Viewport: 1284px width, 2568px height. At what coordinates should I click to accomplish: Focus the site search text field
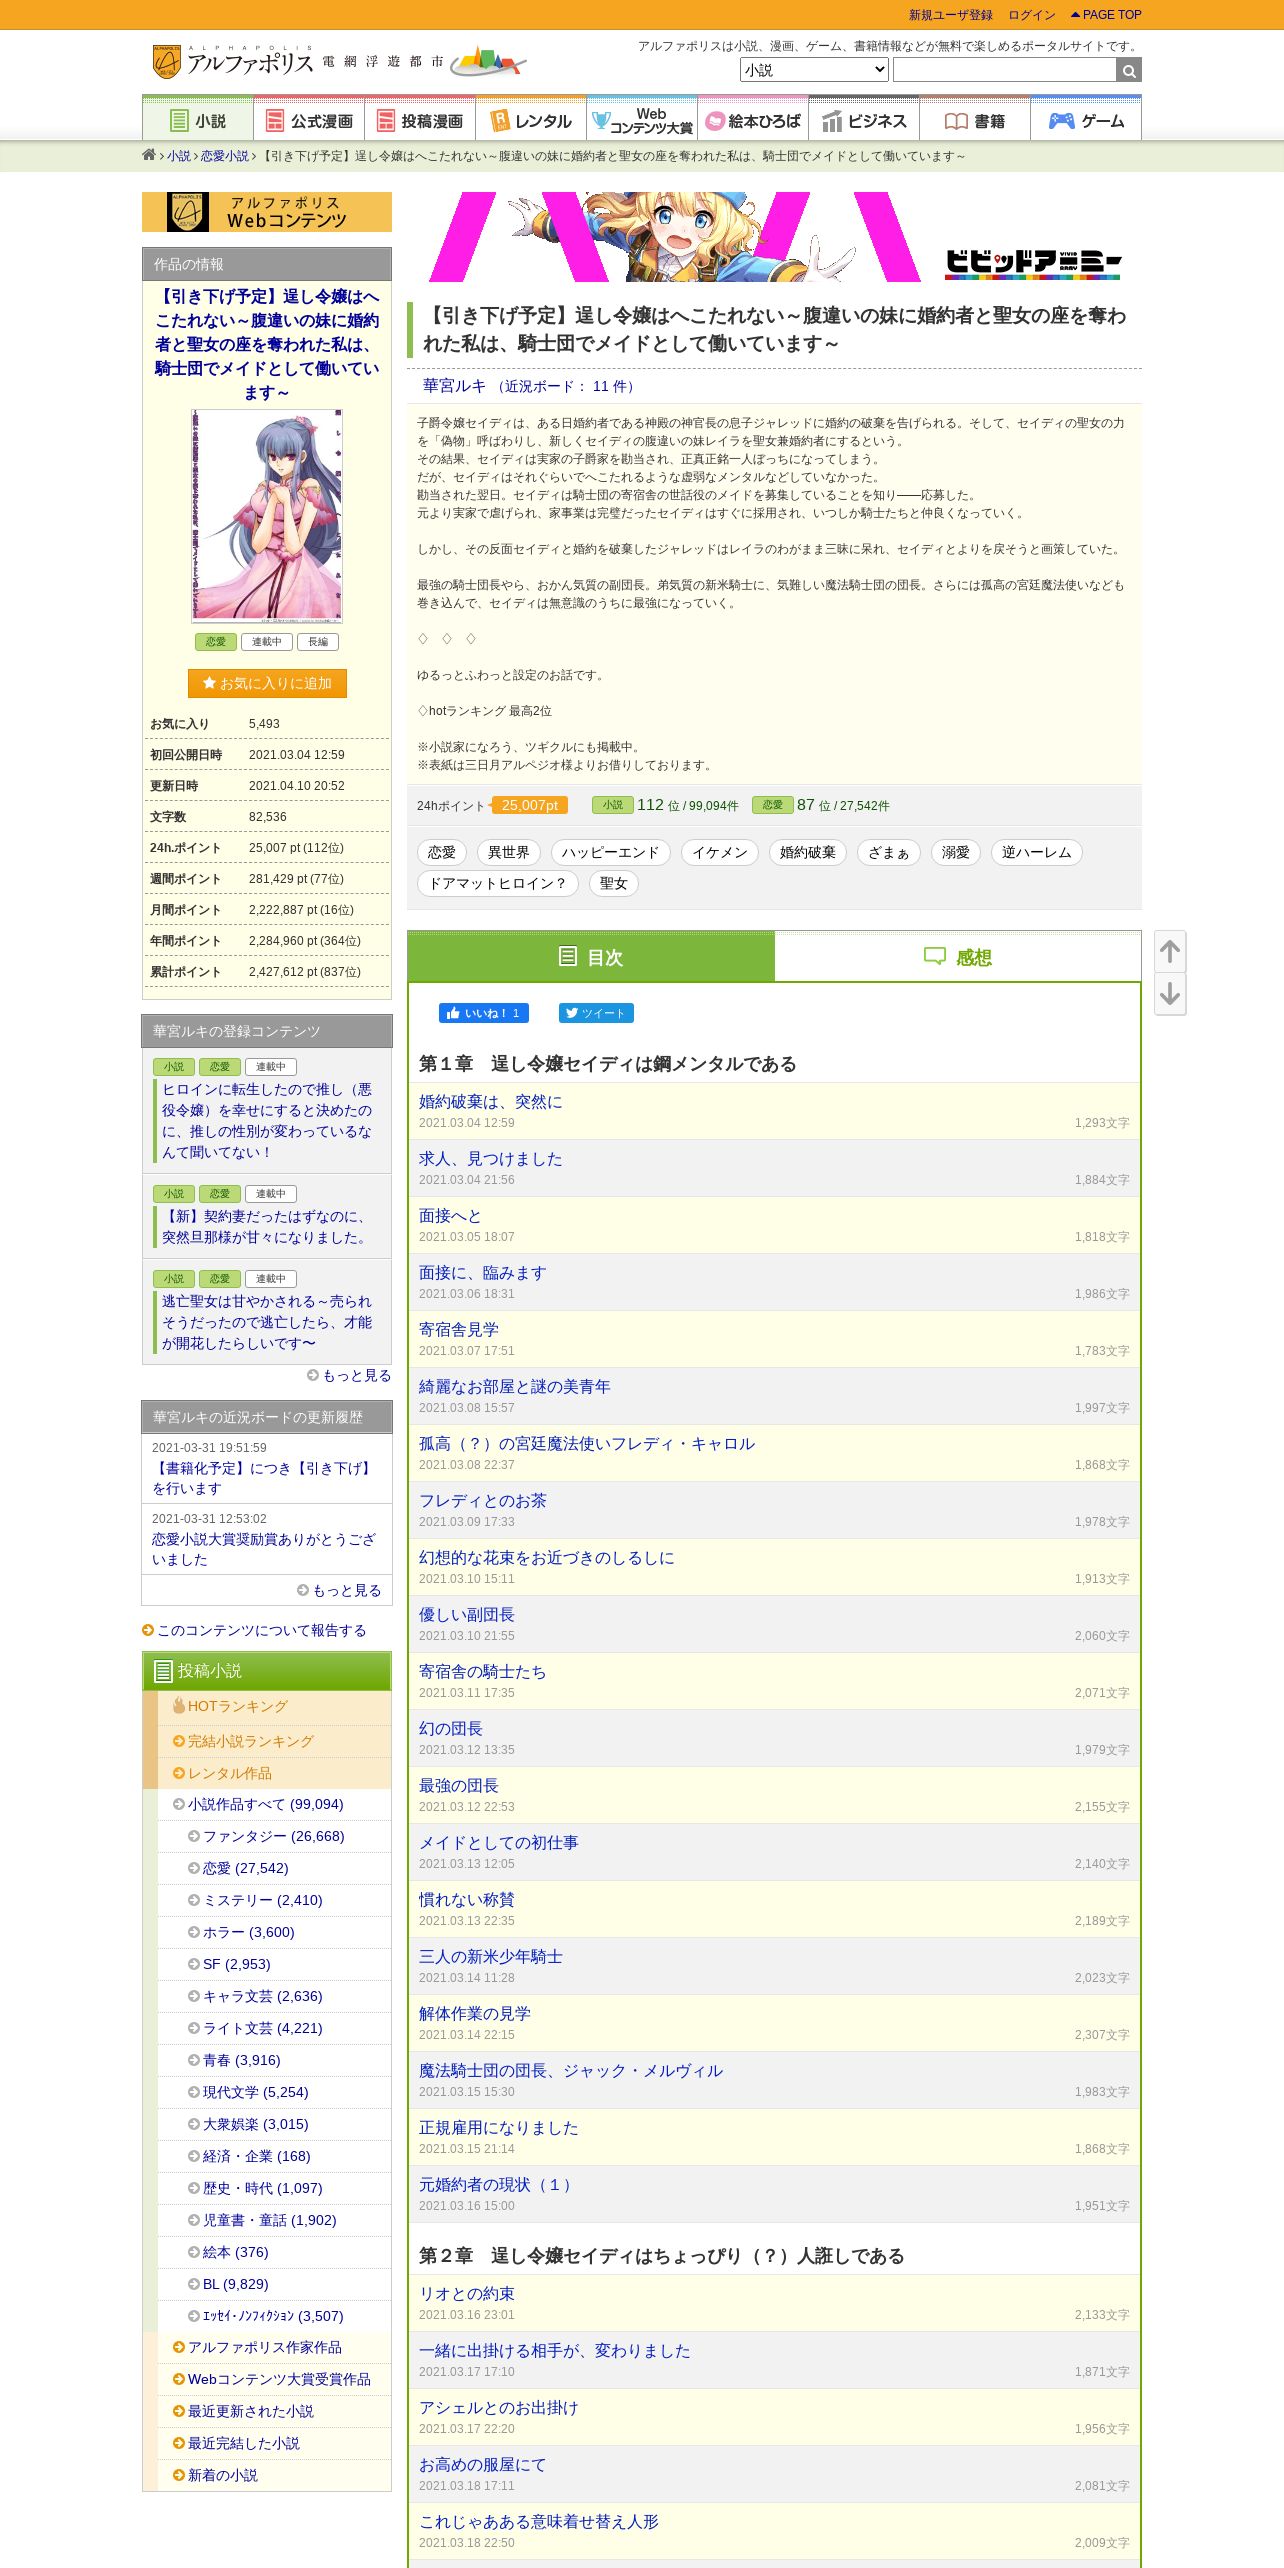[x=1004, y=70]
